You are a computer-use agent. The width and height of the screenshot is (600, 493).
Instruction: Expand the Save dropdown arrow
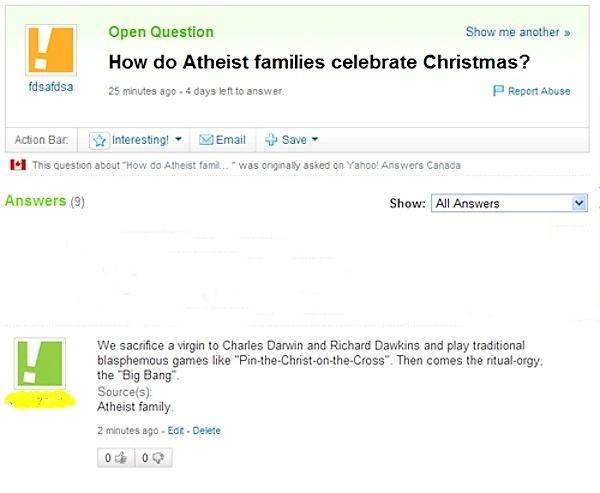[315, 139]
